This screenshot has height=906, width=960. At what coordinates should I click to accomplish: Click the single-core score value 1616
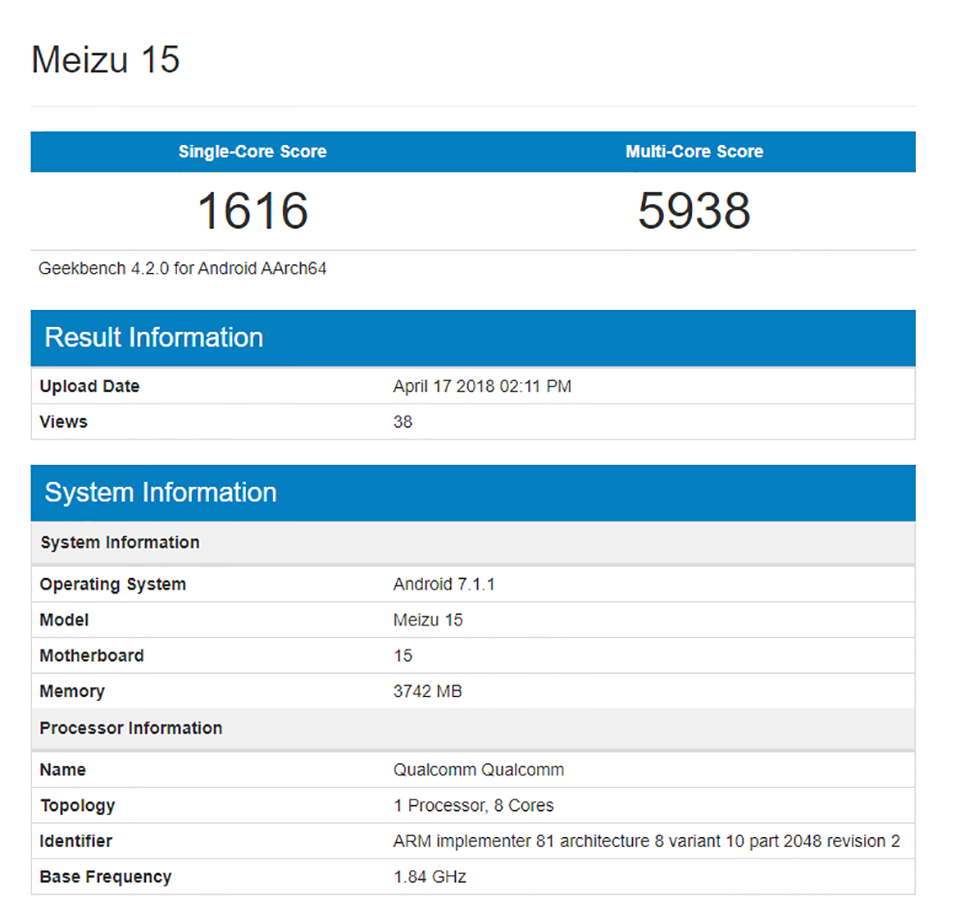[252, 211]
